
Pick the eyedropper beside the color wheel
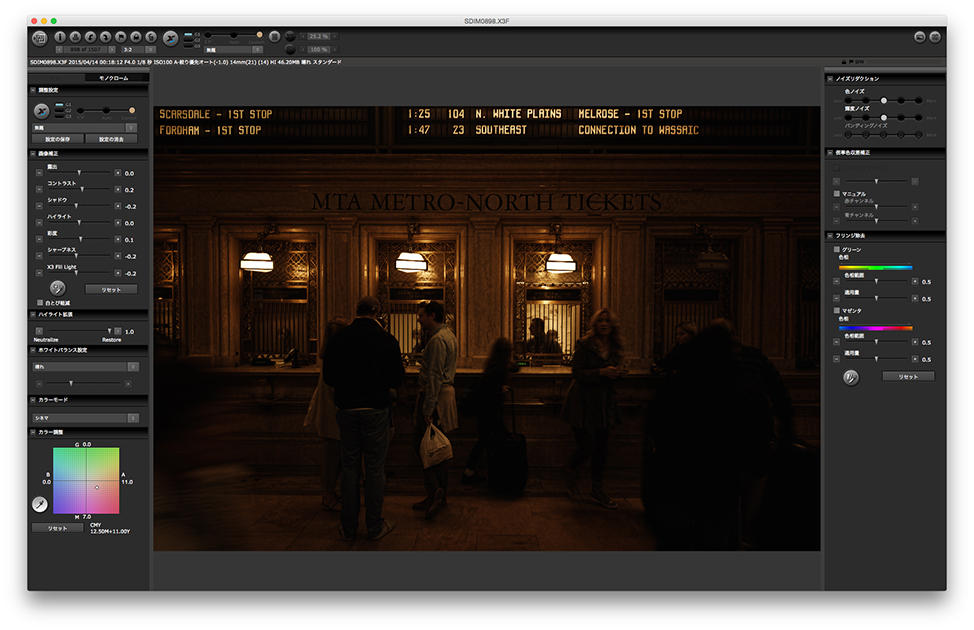point(40,504)
